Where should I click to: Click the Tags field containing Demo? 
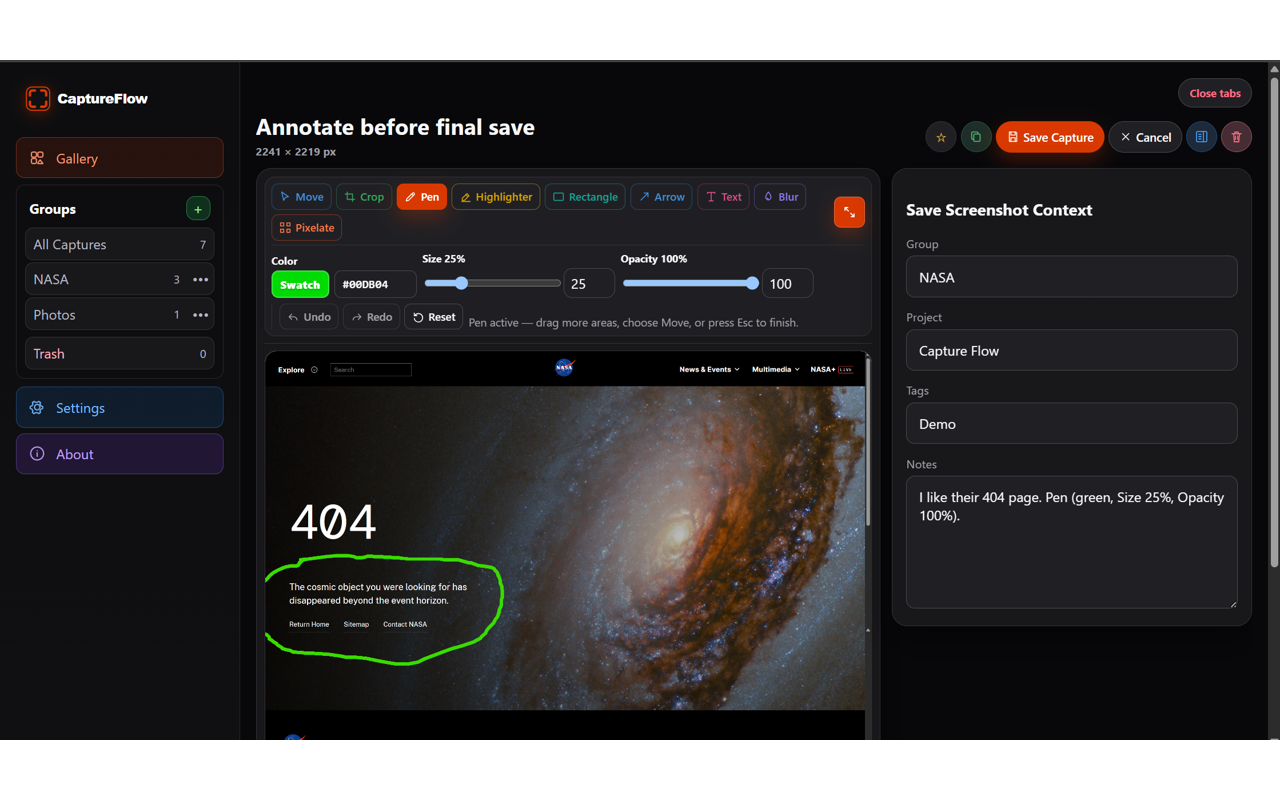point(1071,424)
